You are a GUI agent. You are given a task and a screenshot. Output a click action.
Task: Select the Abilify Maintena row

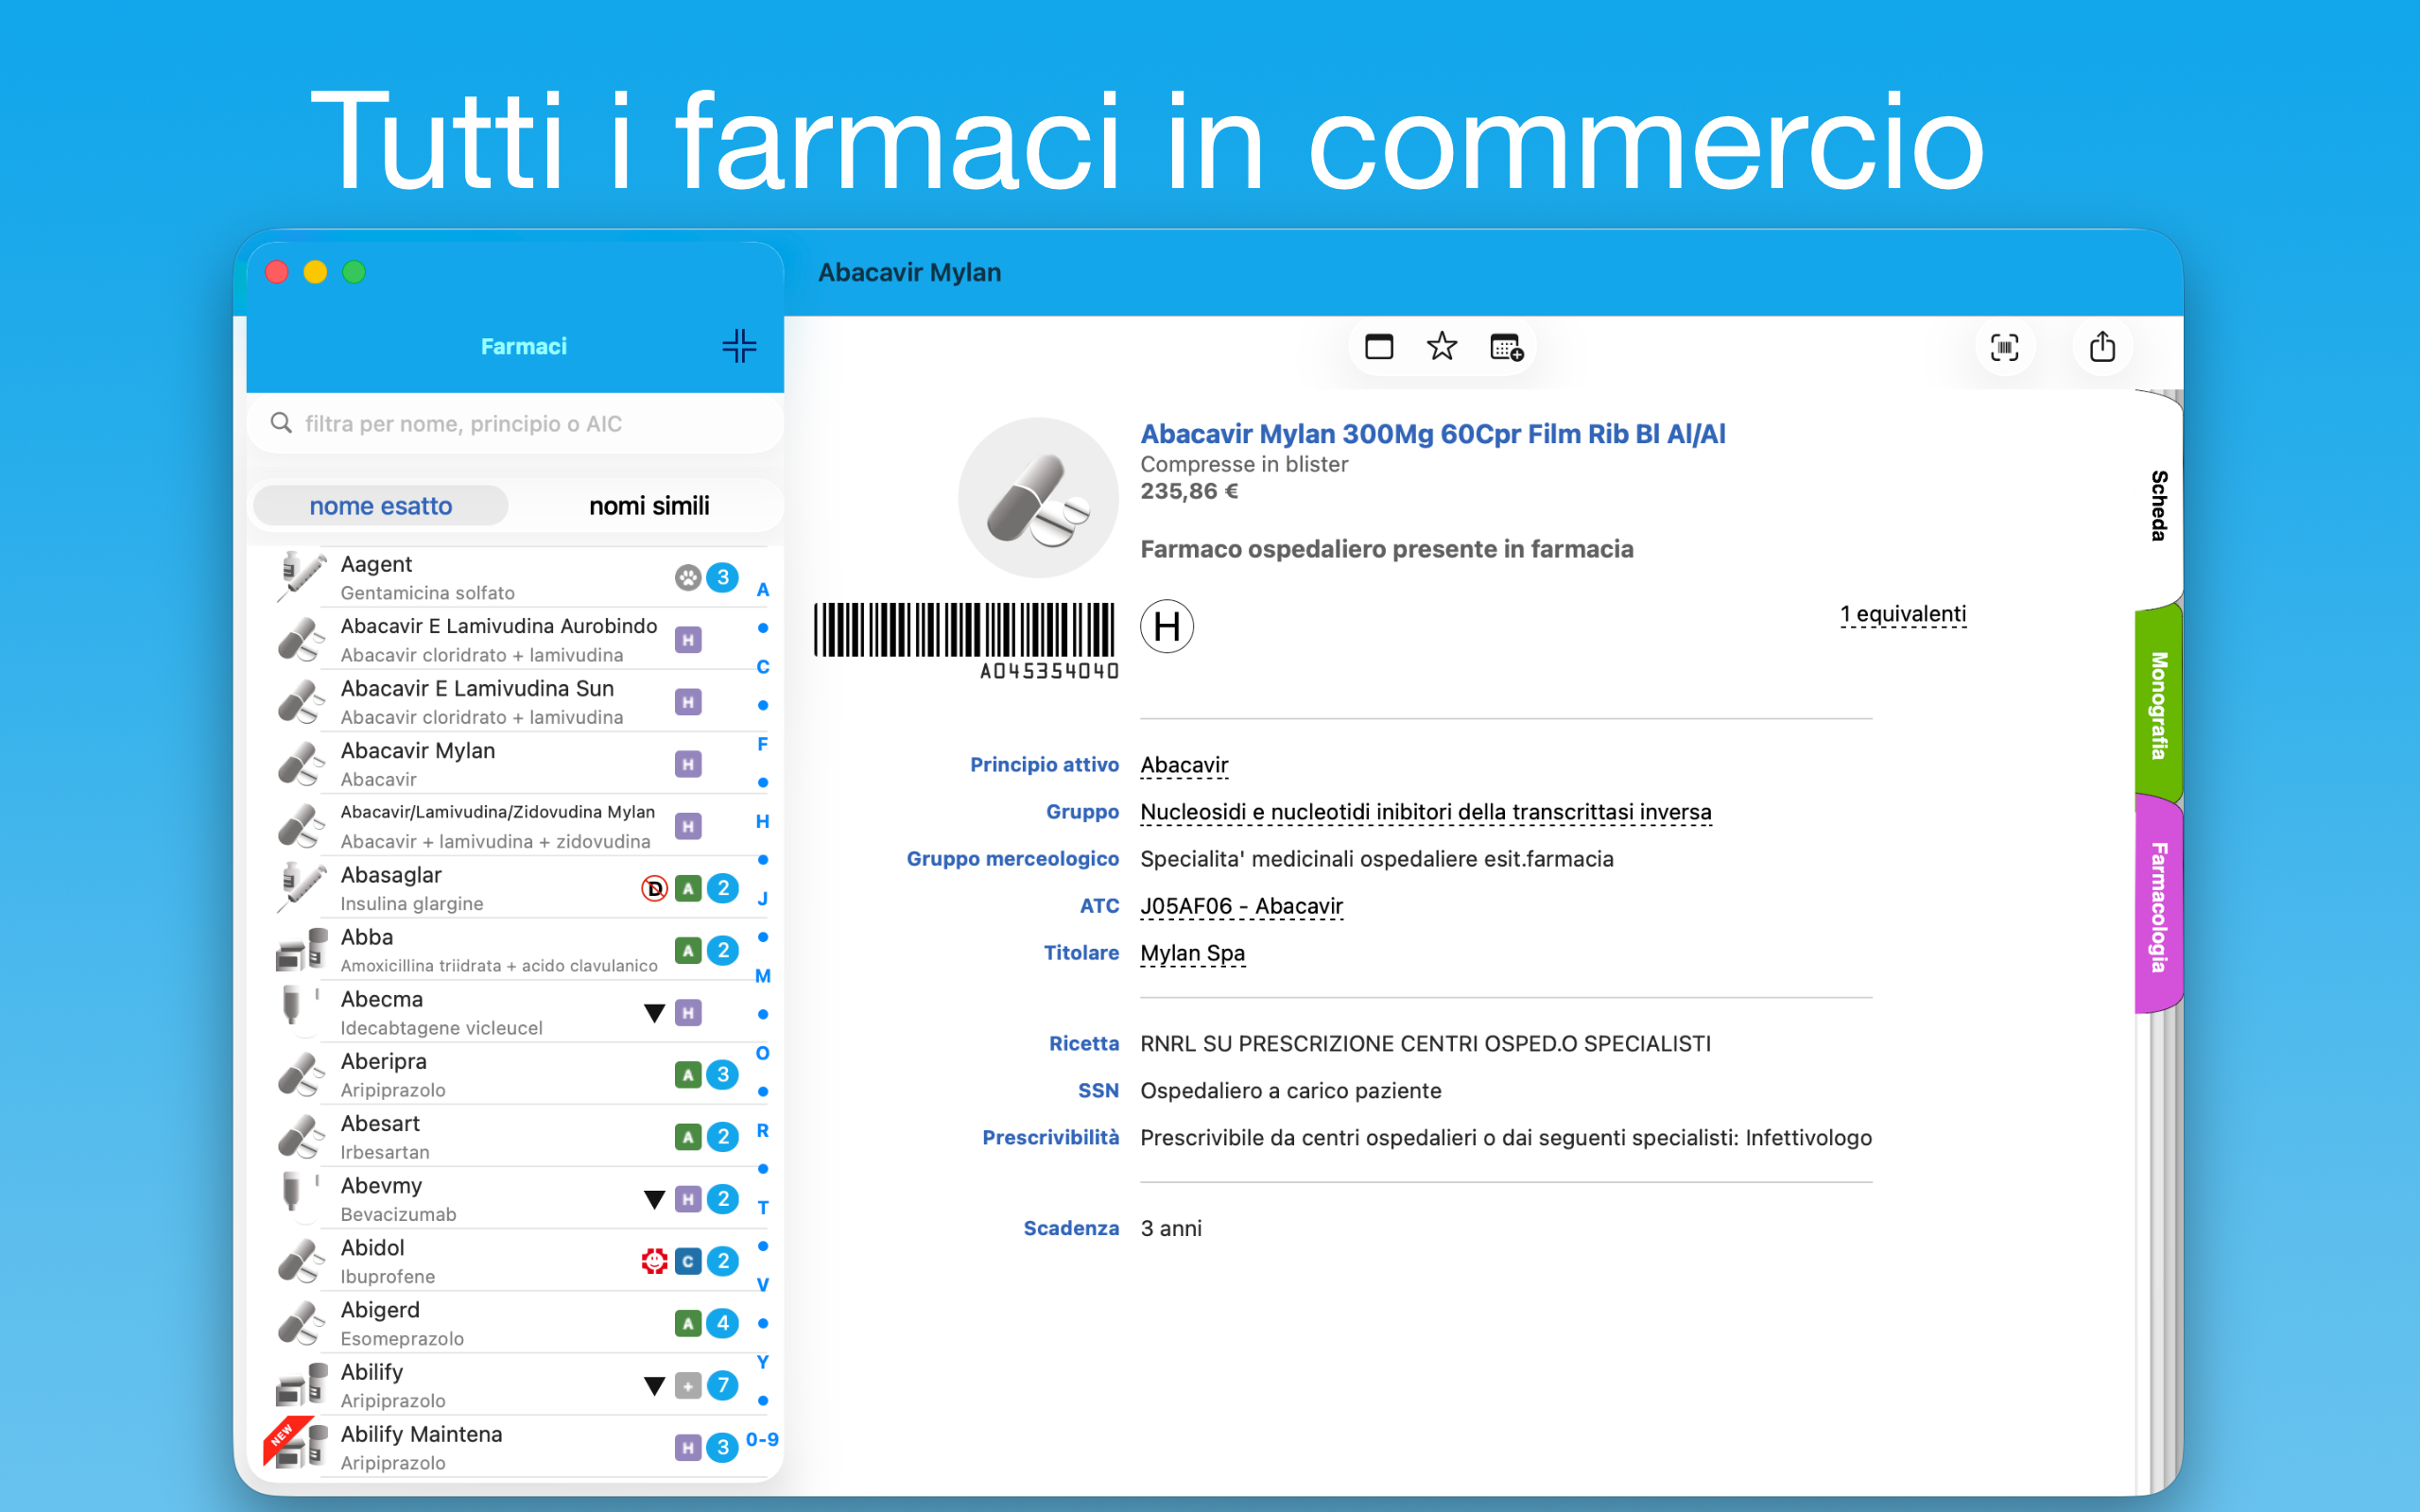508,1447
